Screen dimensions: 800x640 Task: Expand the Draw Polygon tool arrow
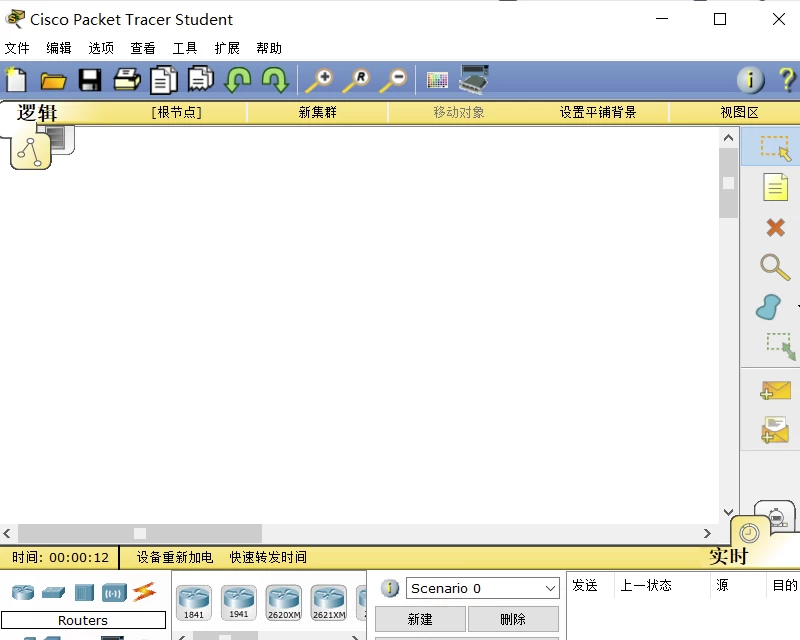(x=797, y=306)
